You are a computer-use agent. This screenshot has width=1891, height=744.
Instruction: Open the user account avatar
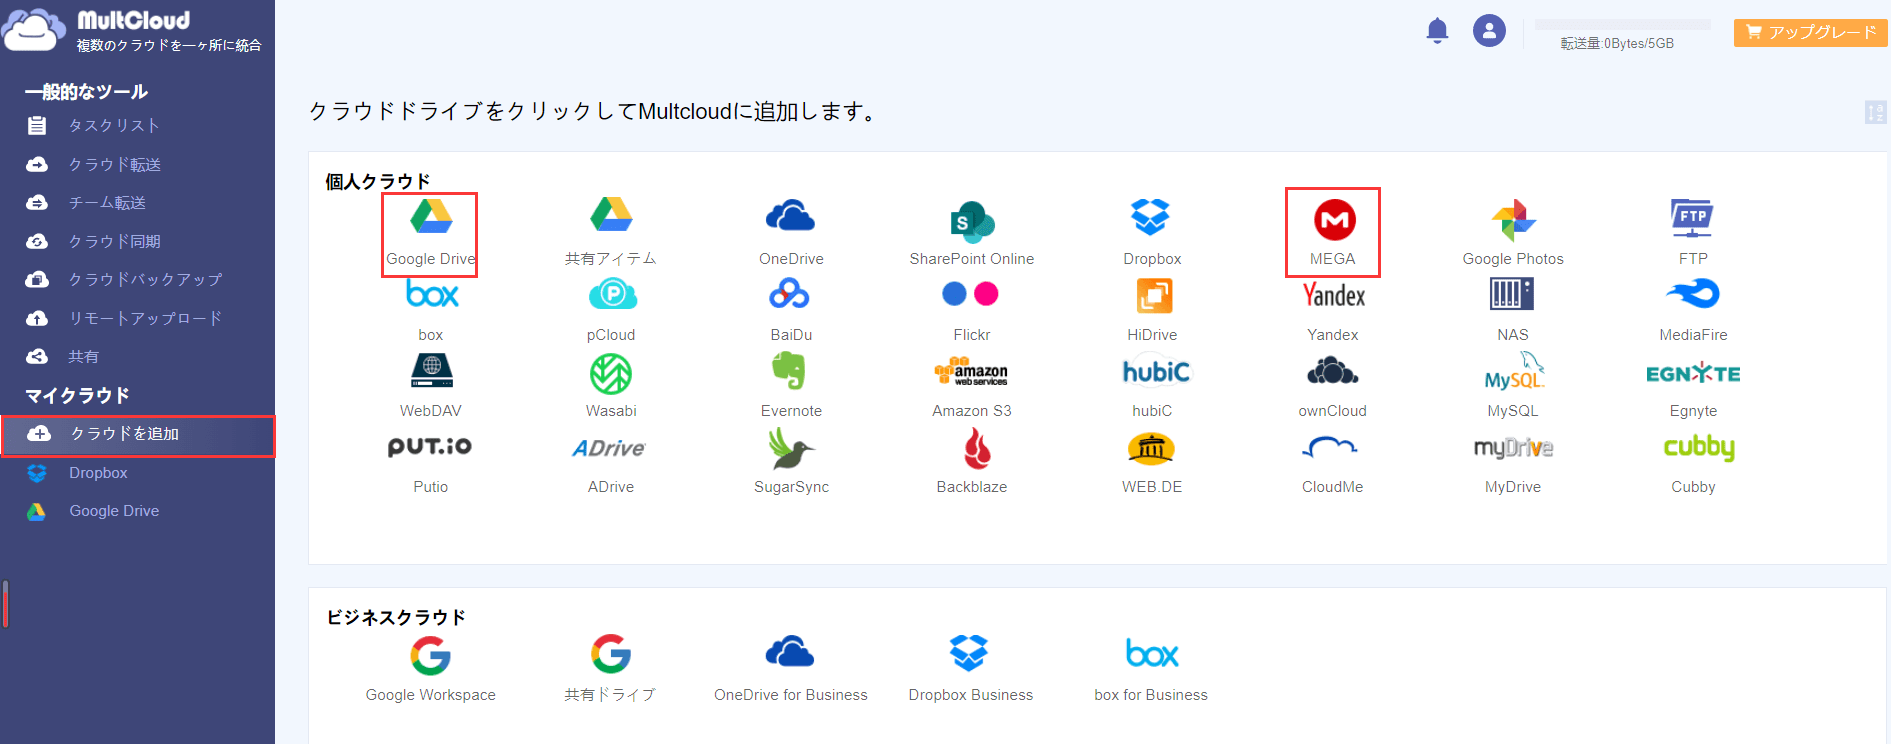click(x=1489, y=31)
